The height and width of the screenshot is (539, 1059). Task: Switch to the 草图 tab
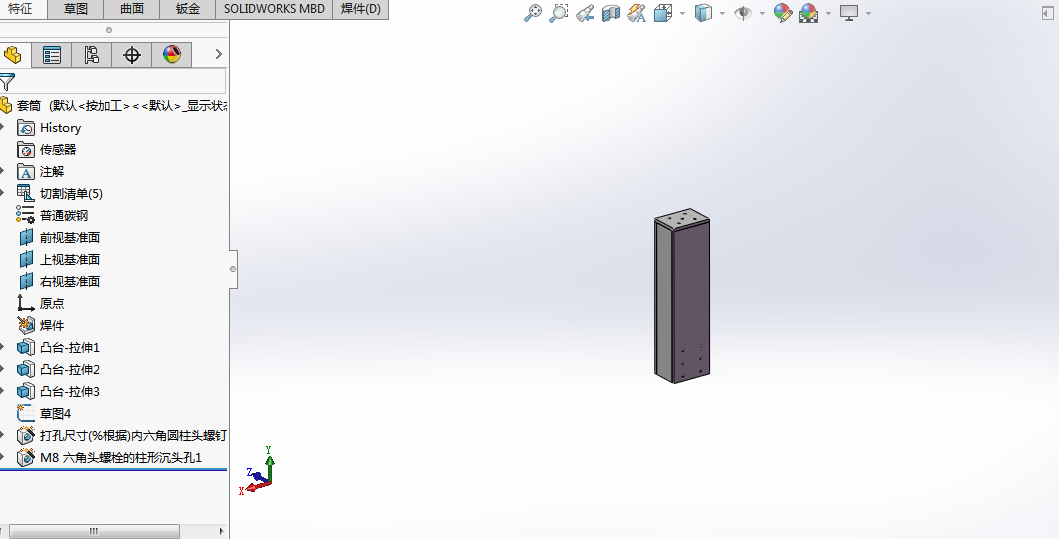coord(76,9)
